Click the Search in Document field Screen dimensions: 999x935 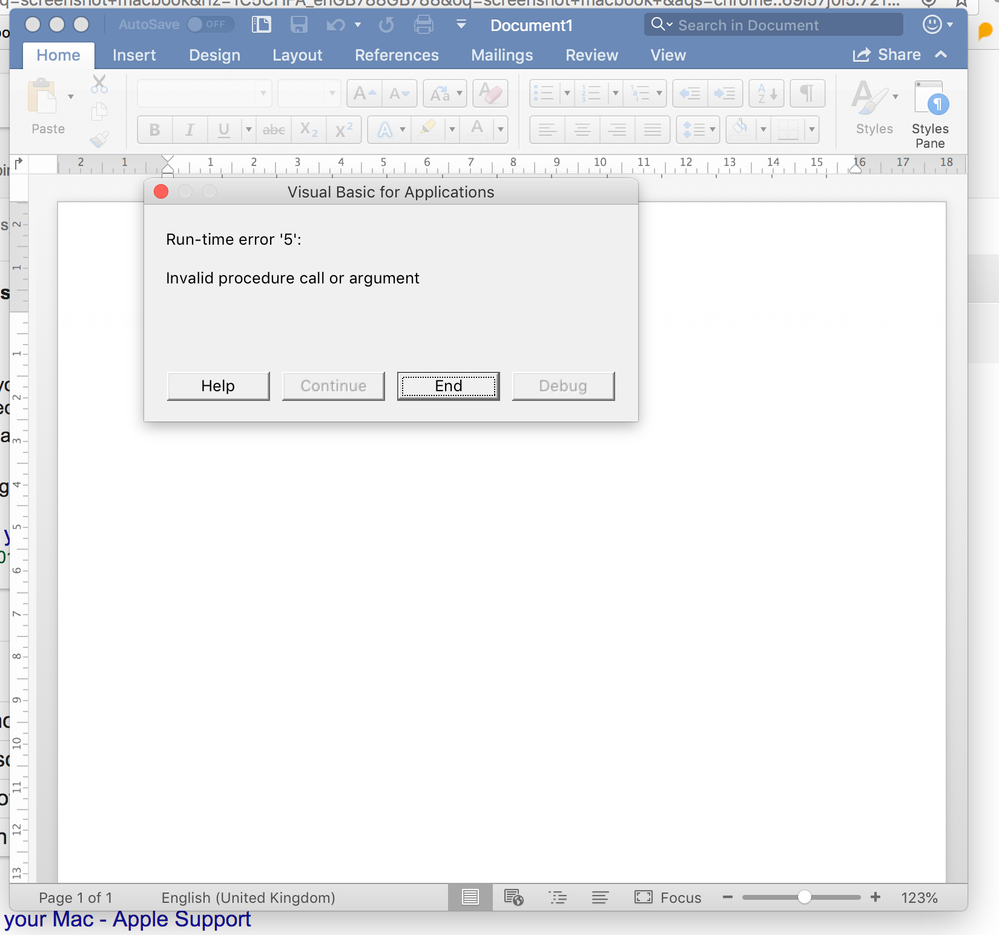[x=773, y=24]
